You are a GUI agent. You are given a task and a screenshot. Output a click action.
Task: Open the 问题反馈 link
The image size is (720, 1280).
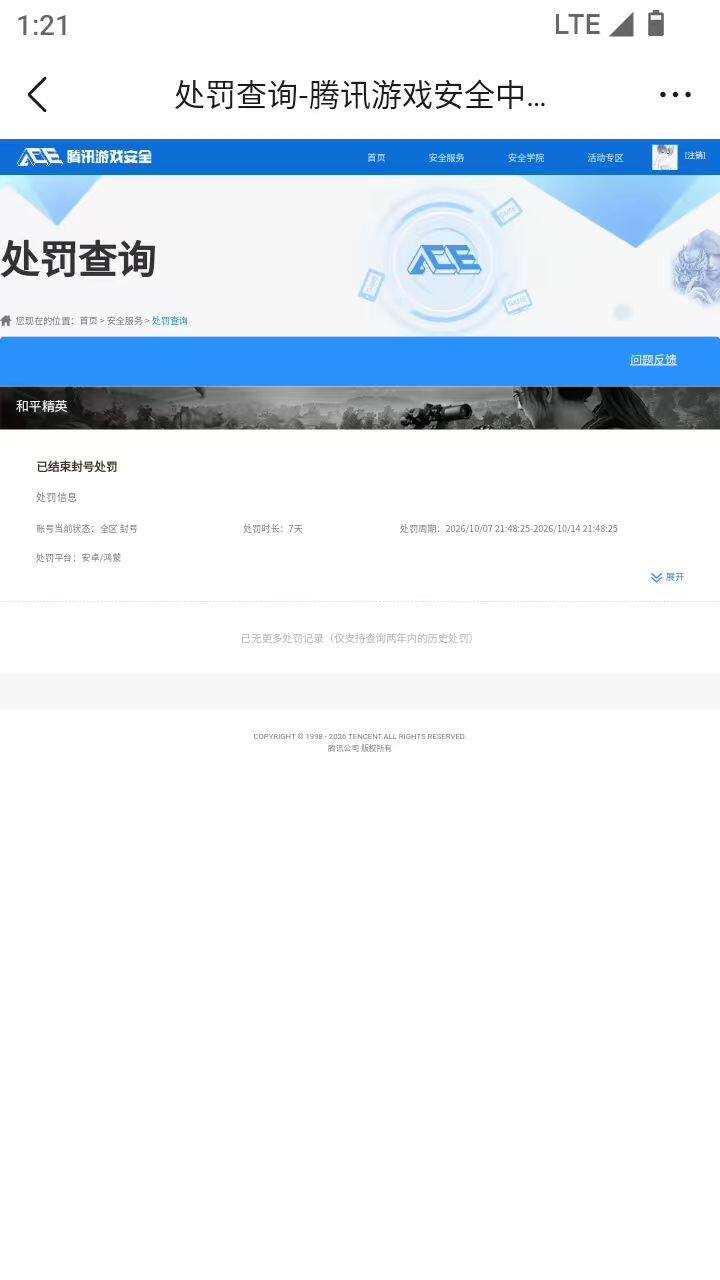tap(653, 360)
